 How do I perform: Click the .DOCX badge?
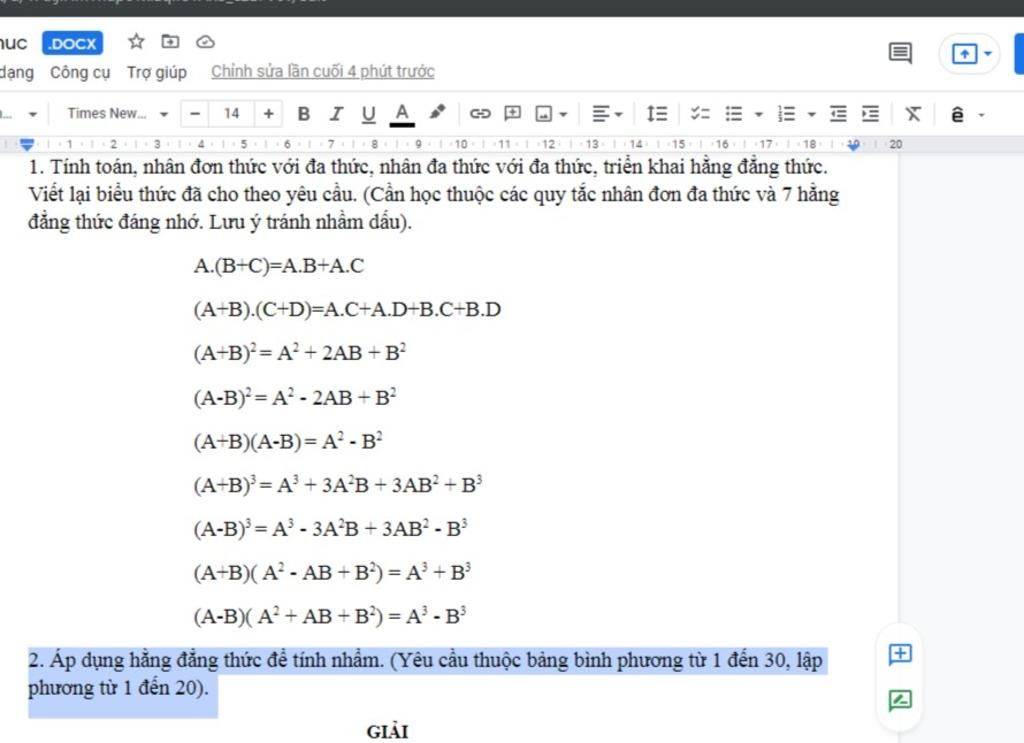(72, 43)
